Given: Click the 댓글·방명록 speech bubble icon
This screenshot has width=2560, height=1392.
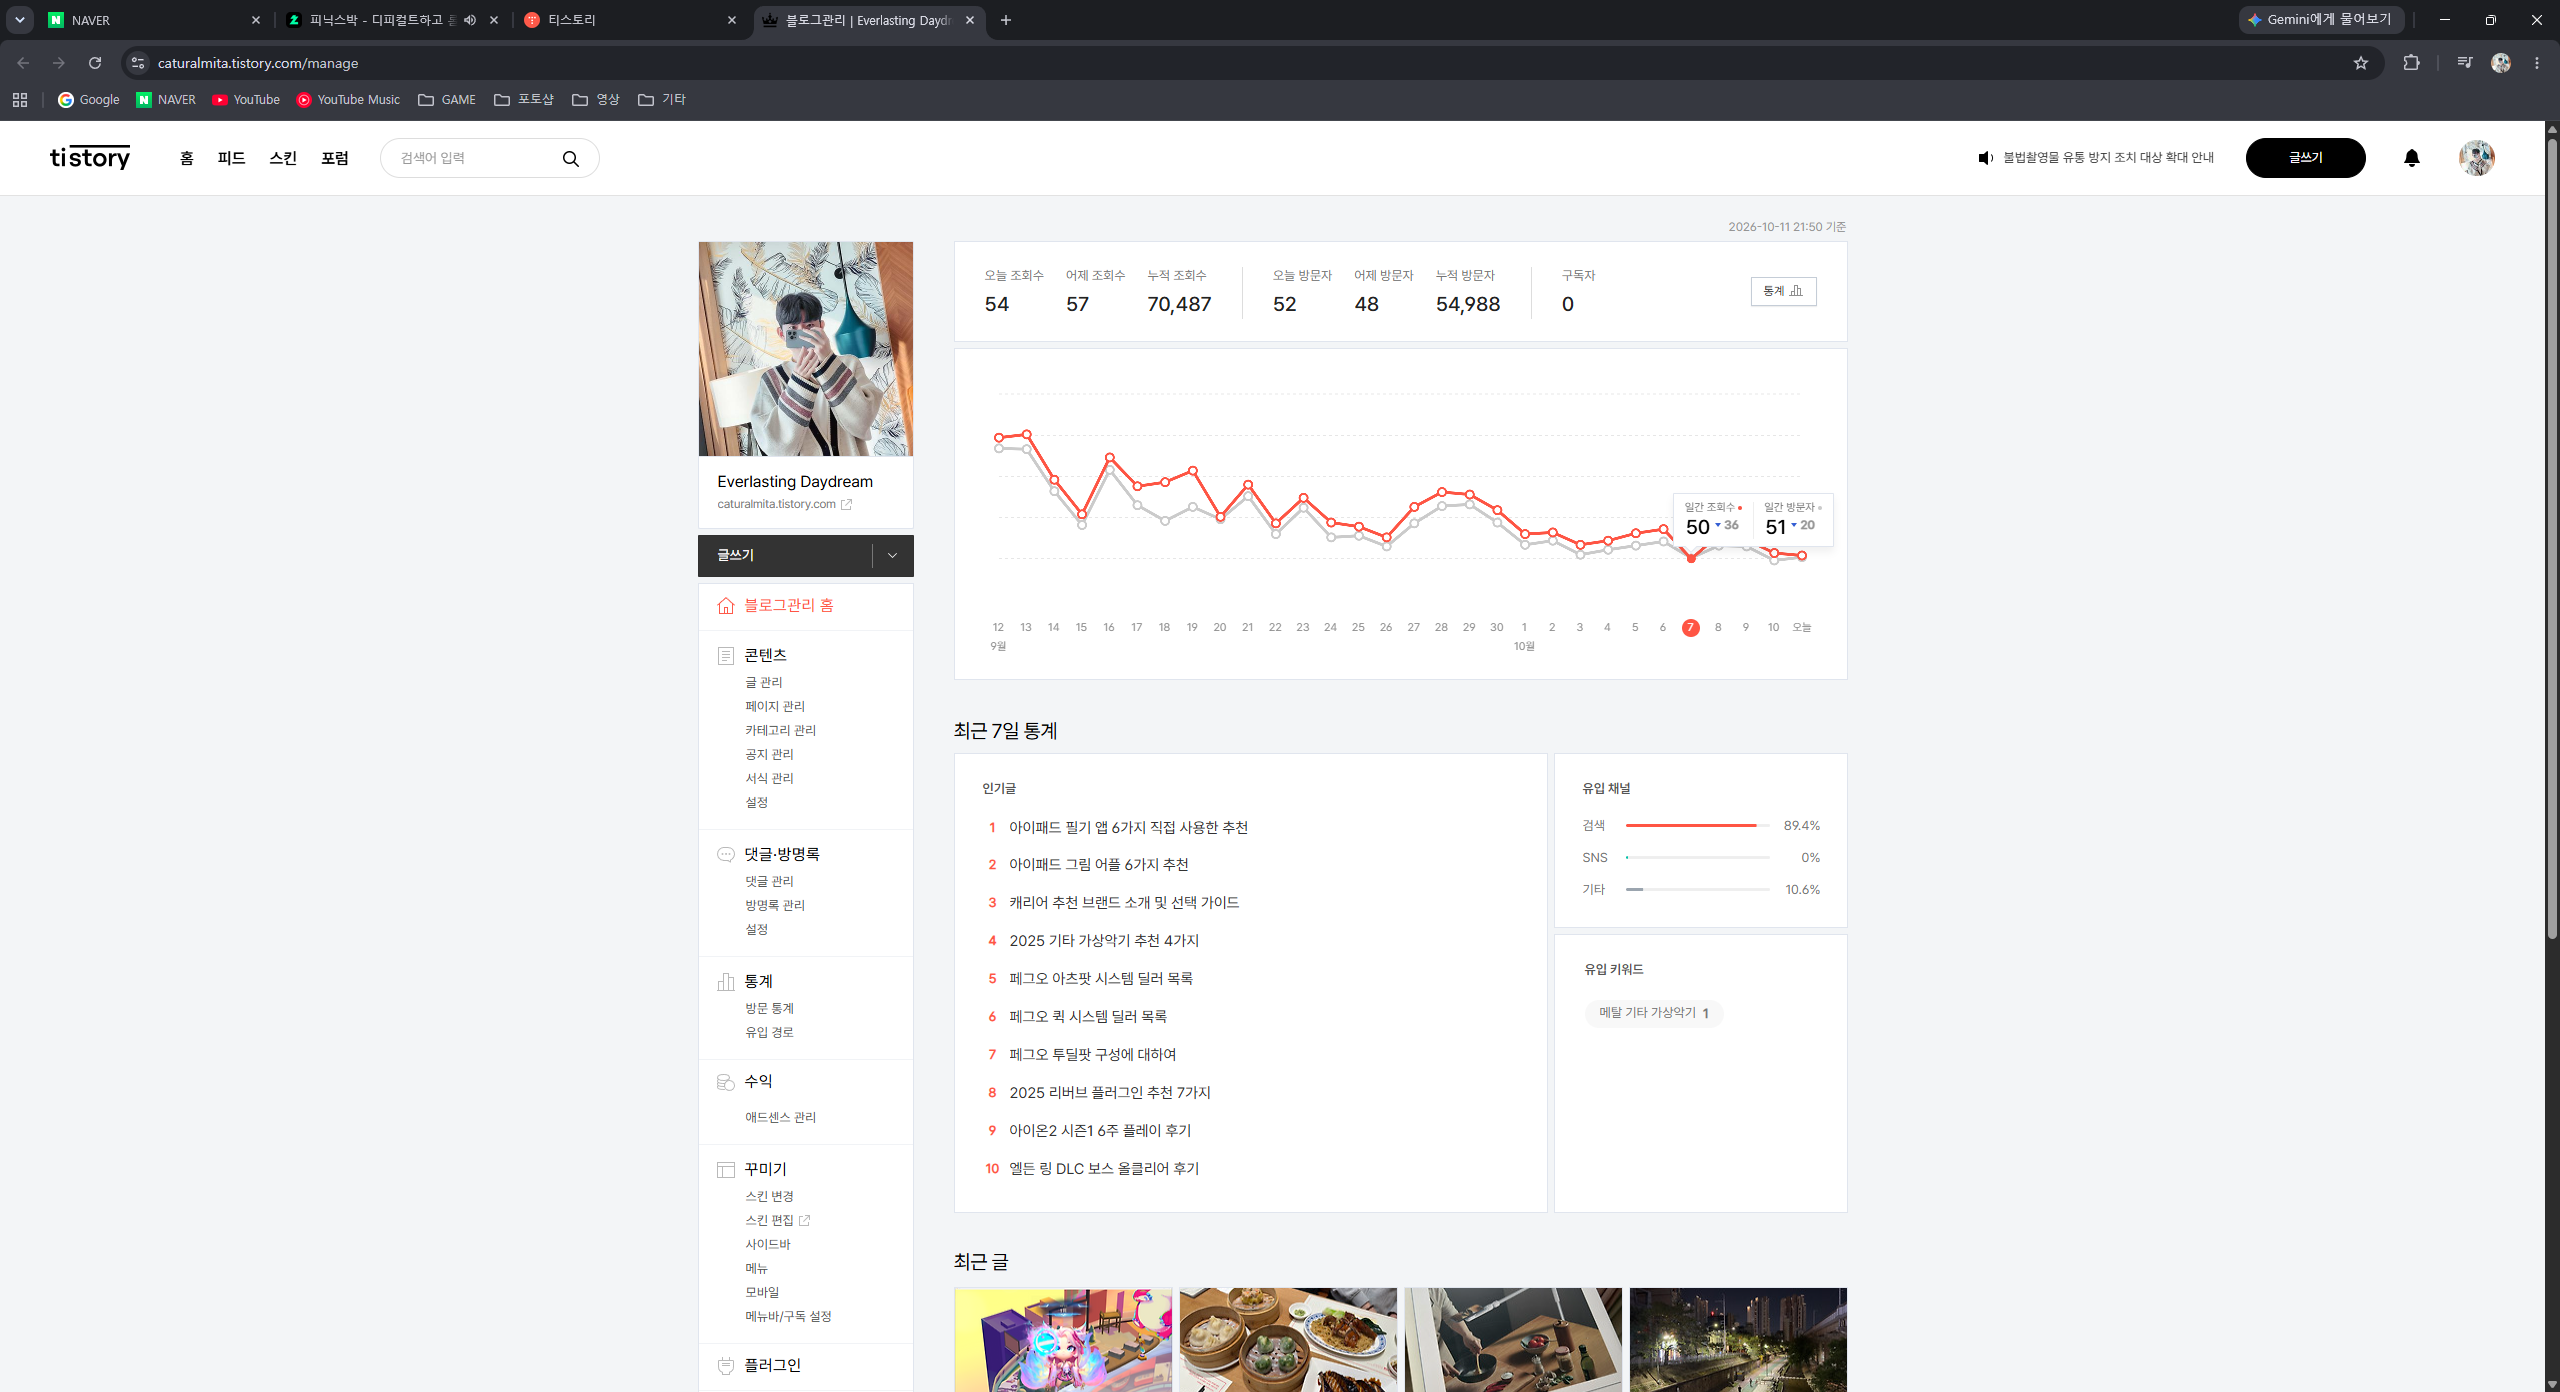Looking at the screenshot, I should click(x=726, y=854).
